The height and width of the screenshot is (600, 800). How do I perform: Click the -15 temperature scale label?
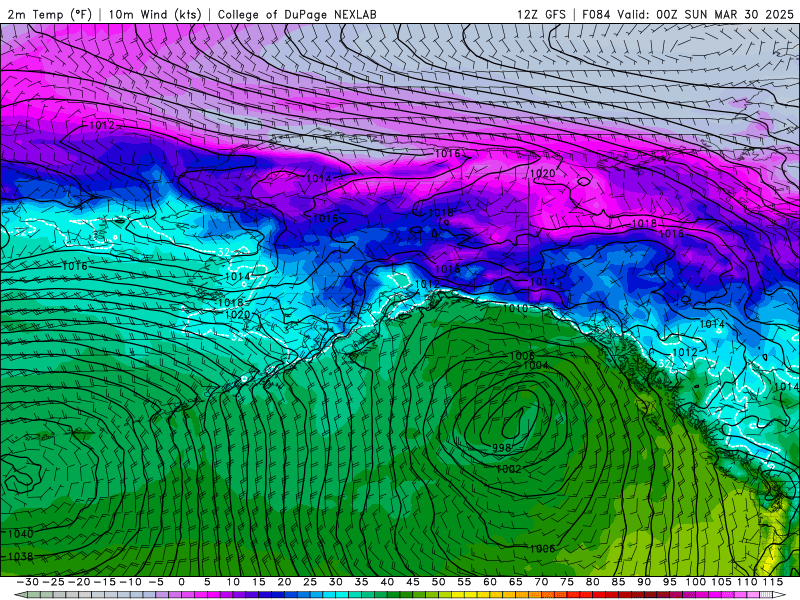(105, 582)
